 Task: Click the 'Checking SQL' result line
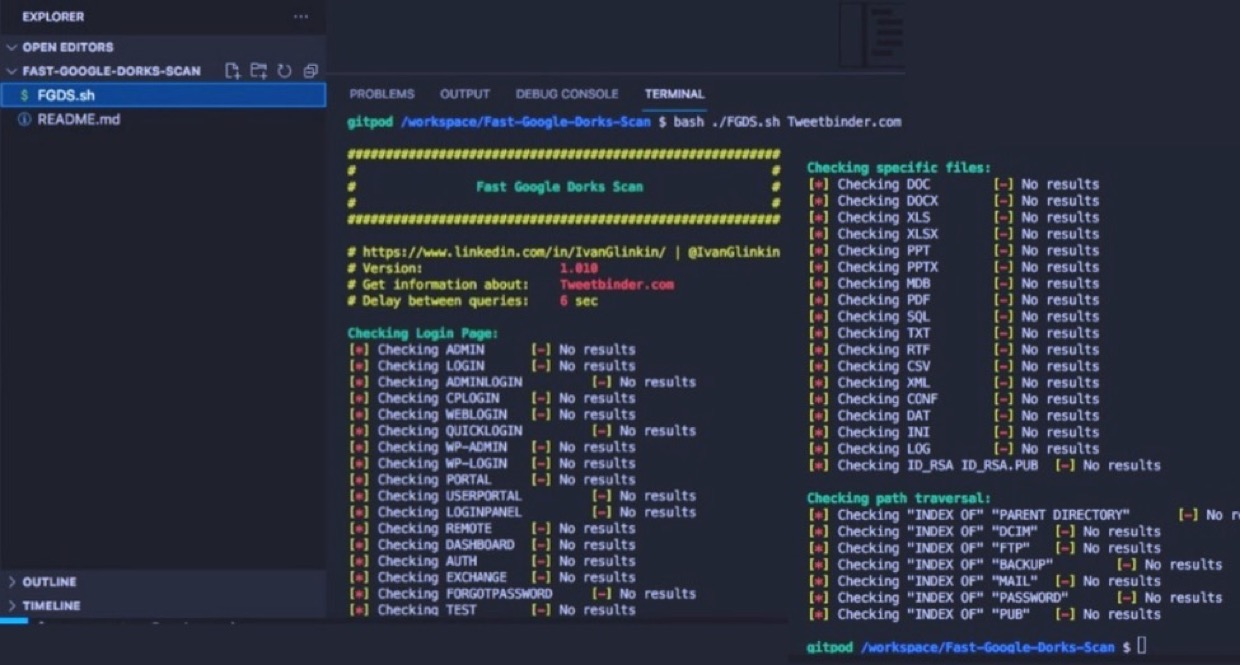[954, 317]
